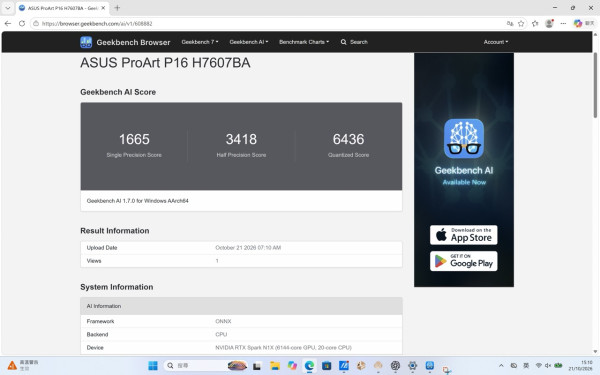The image size is (600, 375).
Task: Open the browser profile avatar
Action: (x=549, y=23)
